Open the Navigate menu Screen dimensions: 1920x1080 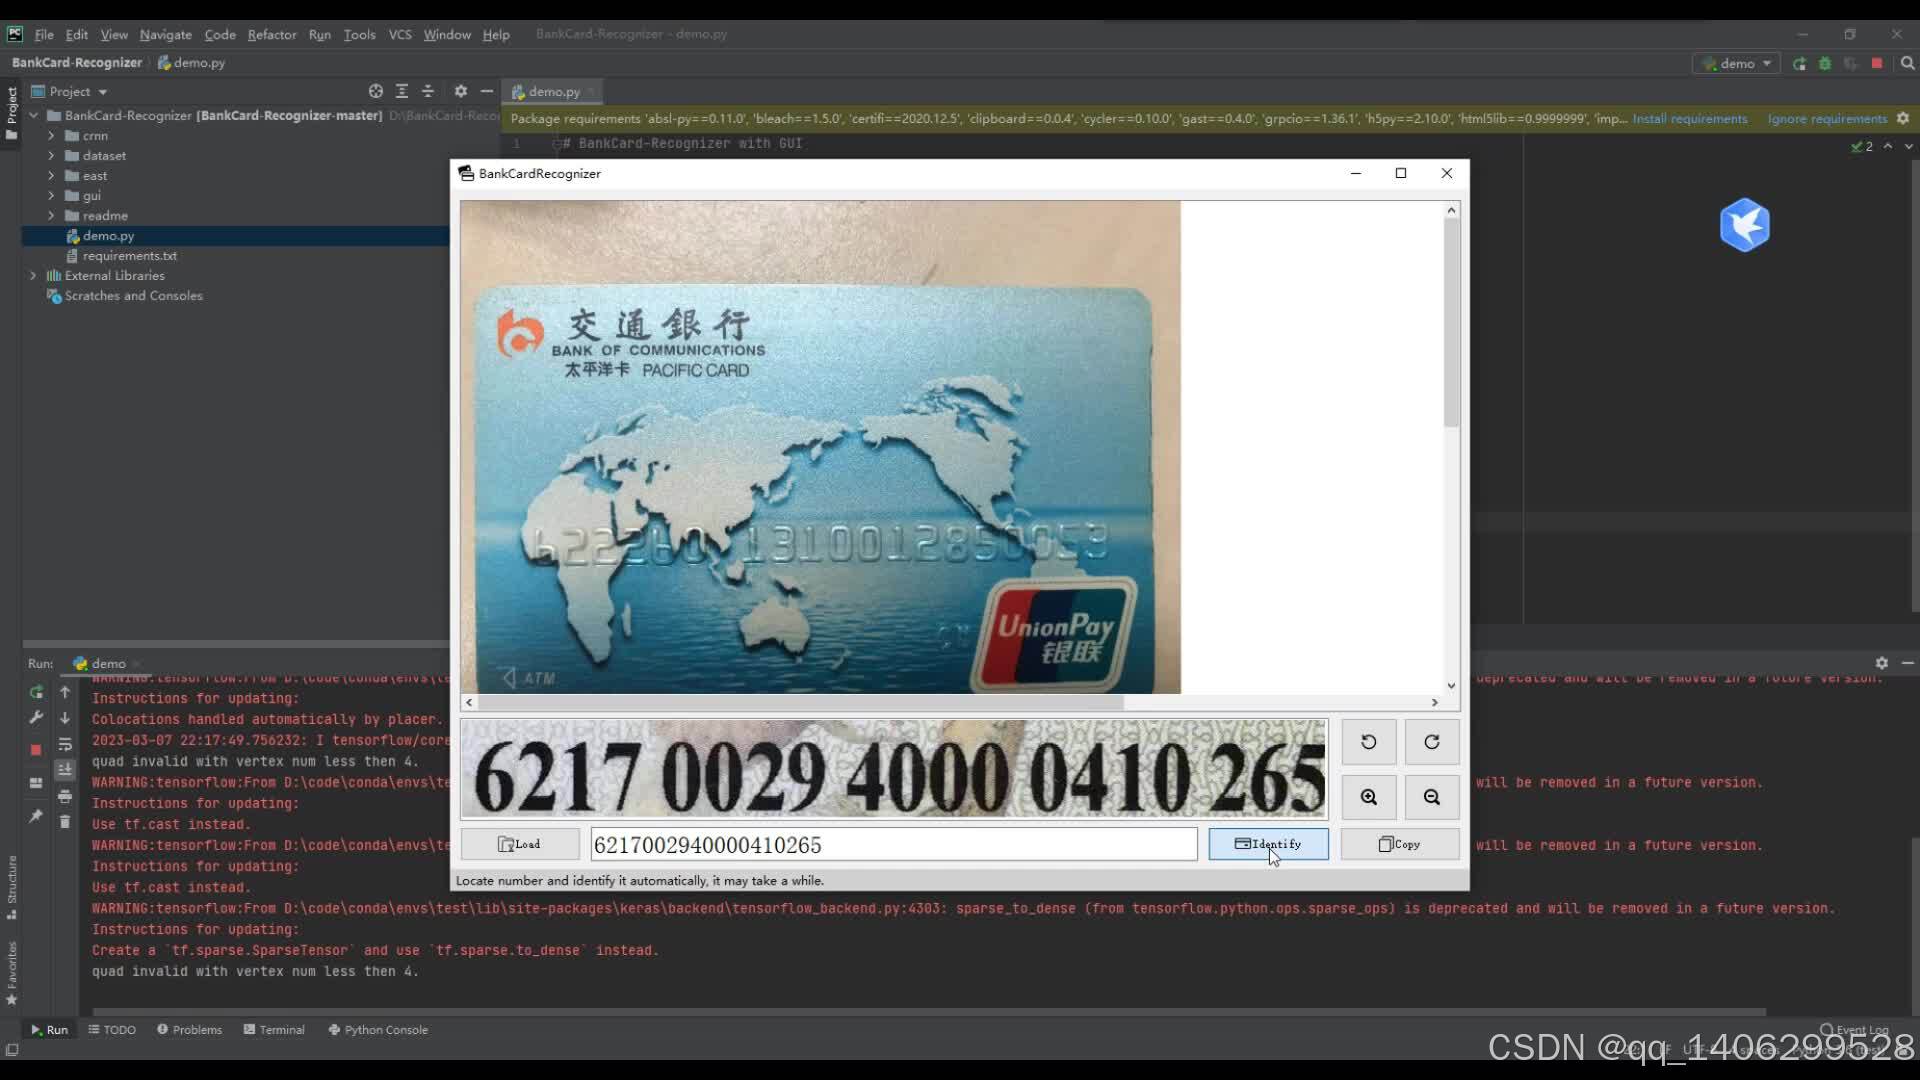(166, 34)
